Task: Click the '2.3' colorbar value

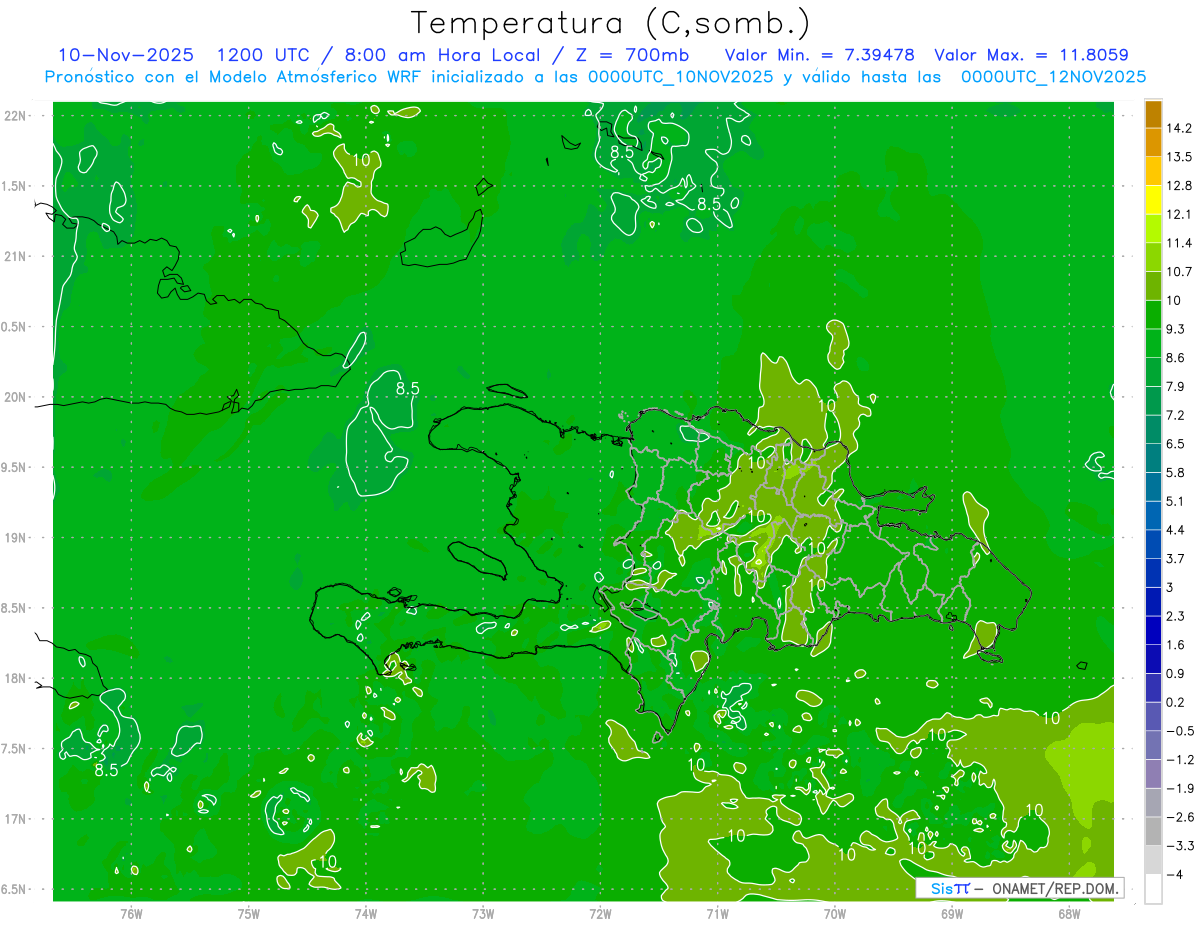Action: 1175,616
